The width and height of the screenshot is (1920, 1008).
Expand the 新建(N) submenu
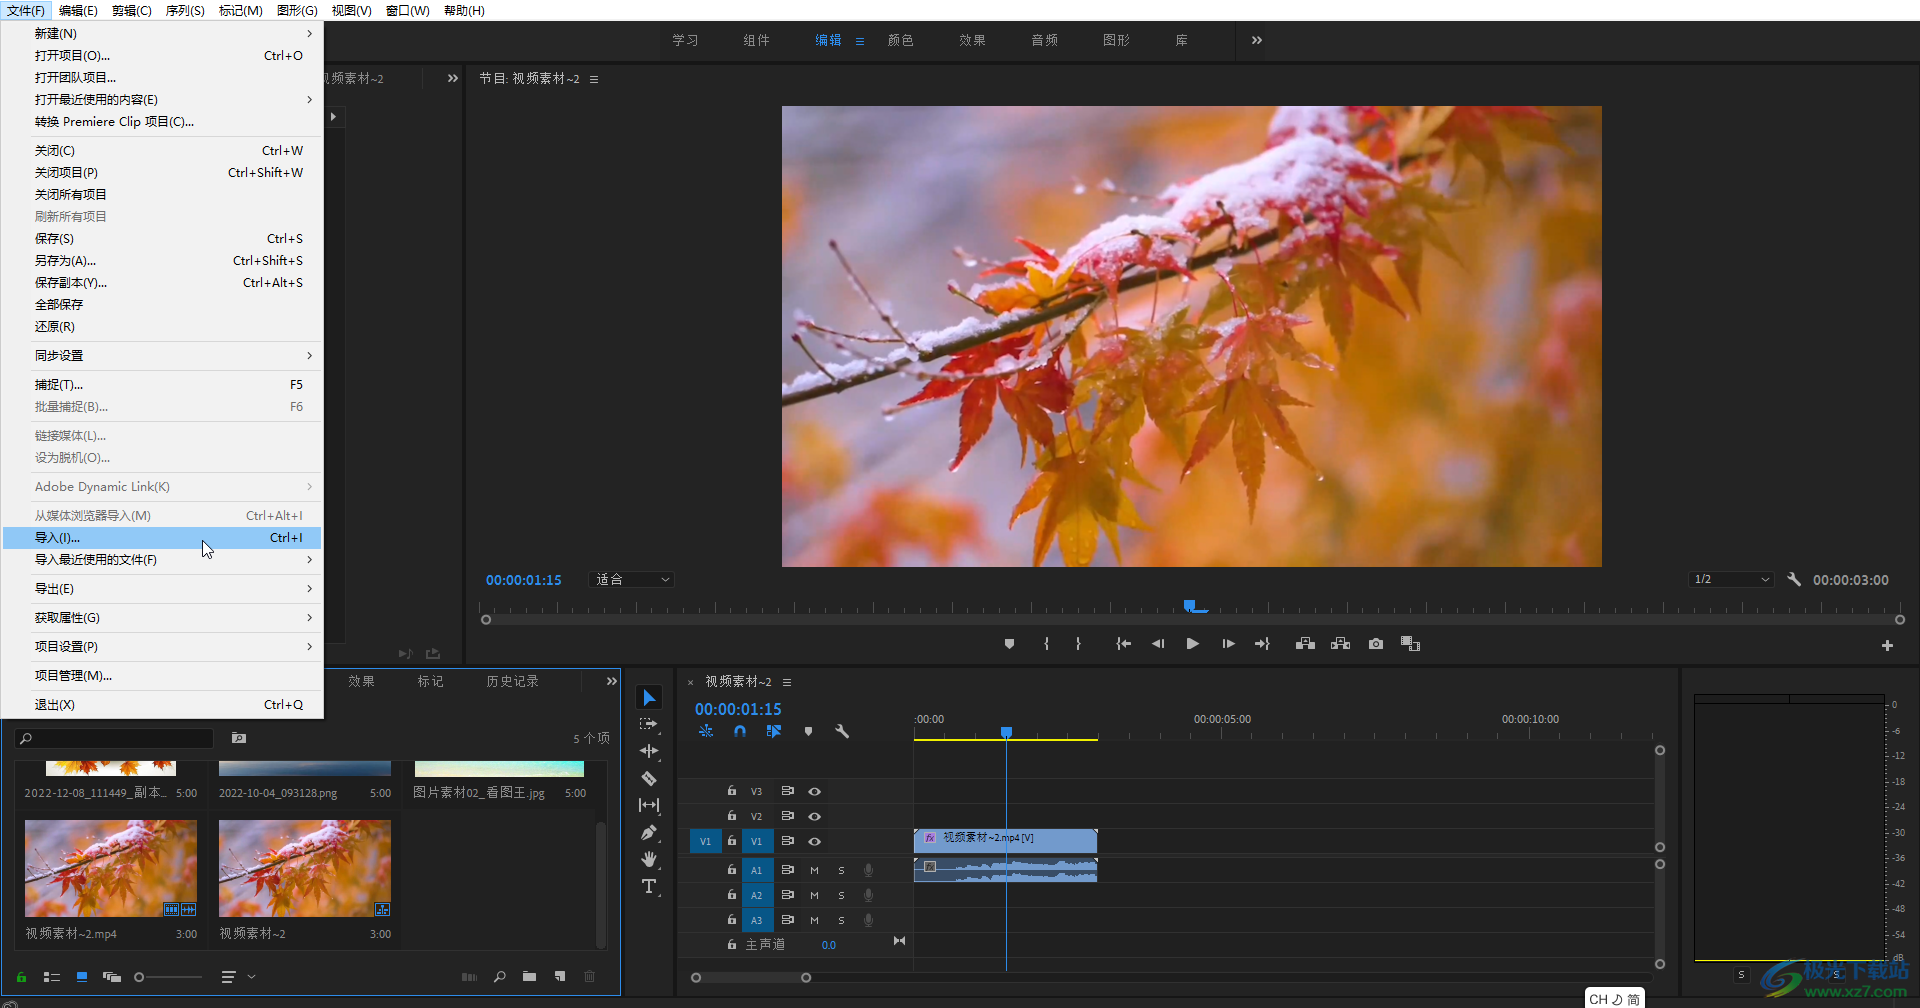pos(162,33)
